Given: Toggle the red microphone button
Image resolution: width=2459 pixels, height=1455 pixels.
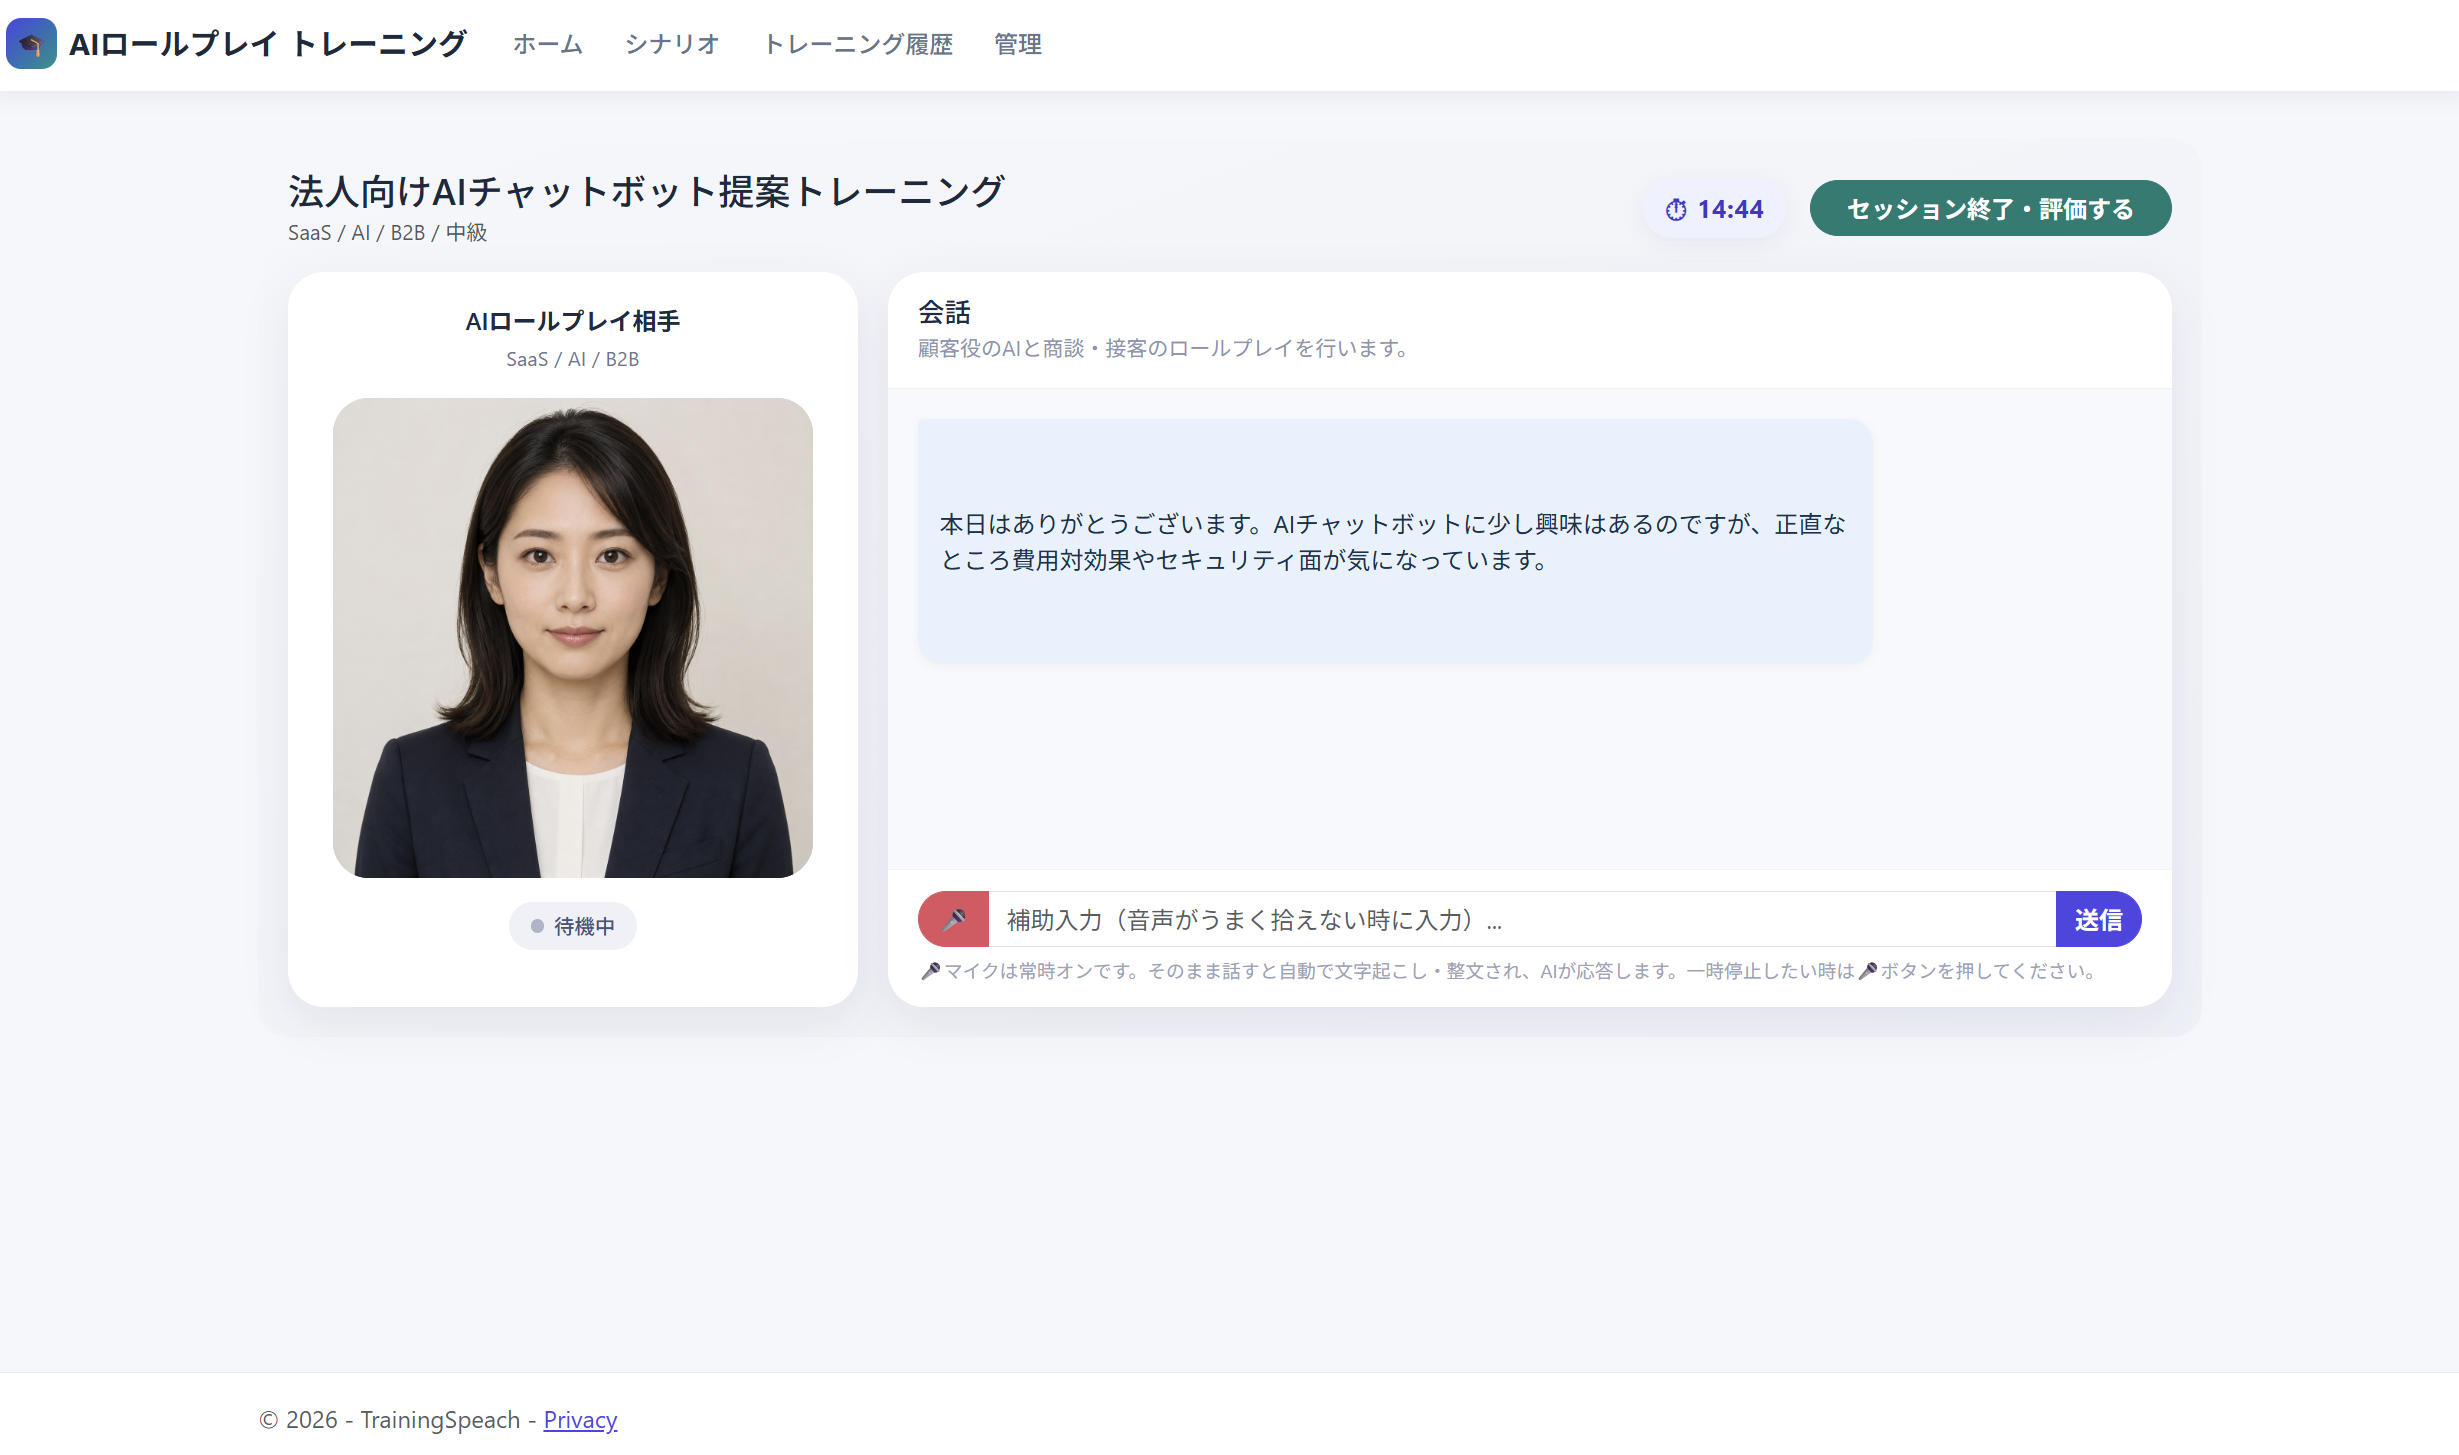Looking at the screenshot, I should (x=954, y=918).
